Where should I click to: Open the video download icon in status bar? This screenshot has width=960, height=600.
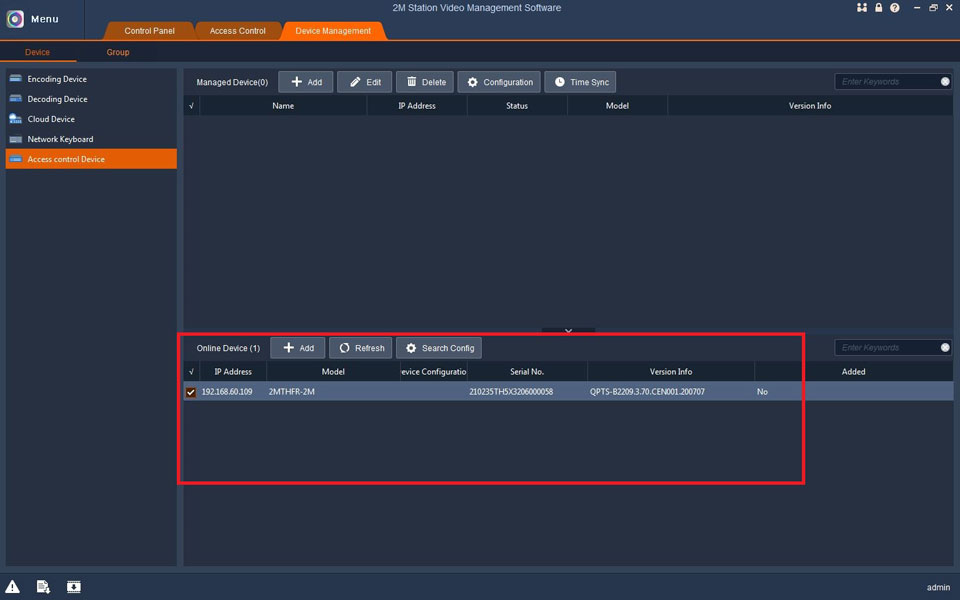tap(74, 586)
